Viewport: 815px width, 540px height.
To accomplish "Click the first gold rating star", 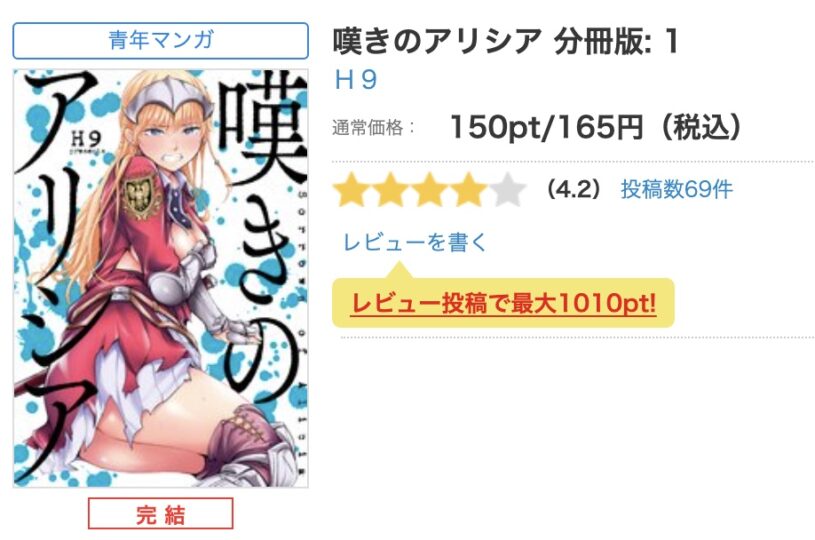I will pyautogui.click(x=351, y=190).
